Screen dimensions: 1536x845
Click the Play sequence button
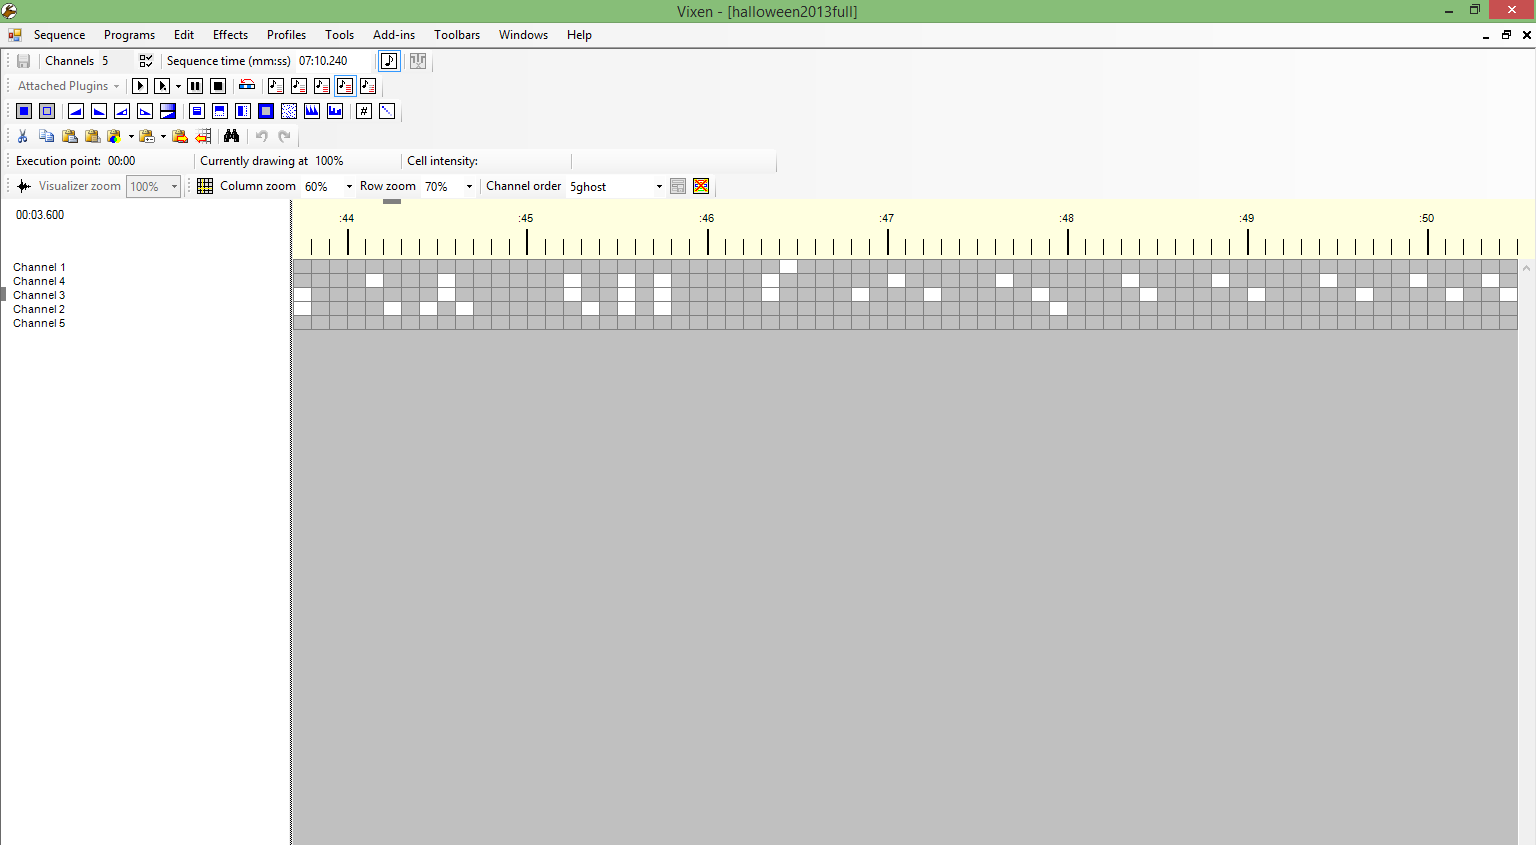[140, 86]
